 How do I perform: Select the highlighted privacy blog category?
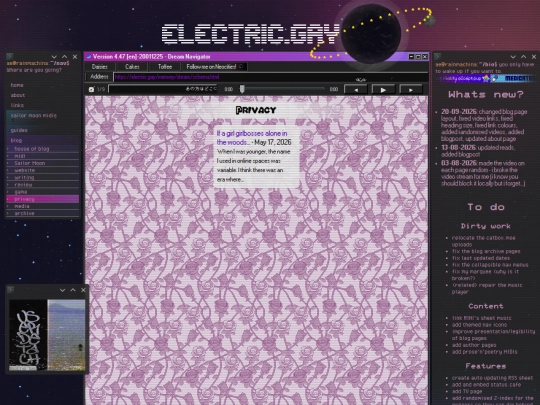(42, 199)
